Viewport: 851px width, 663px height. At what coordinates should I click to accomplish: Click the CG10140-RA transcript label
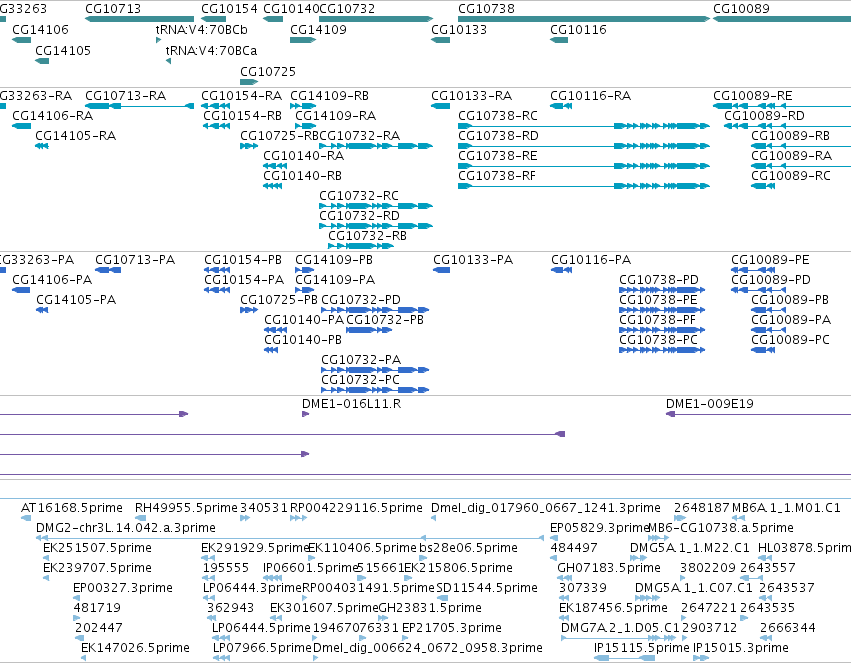click(303, 156)
